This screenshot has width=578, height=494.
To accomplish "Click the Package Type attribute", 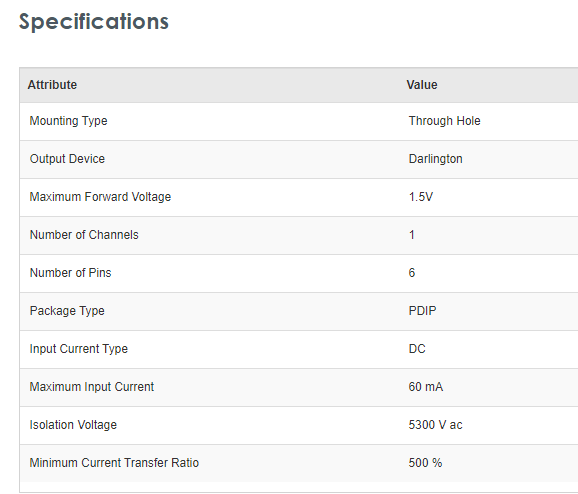I will tap(67, 311).
